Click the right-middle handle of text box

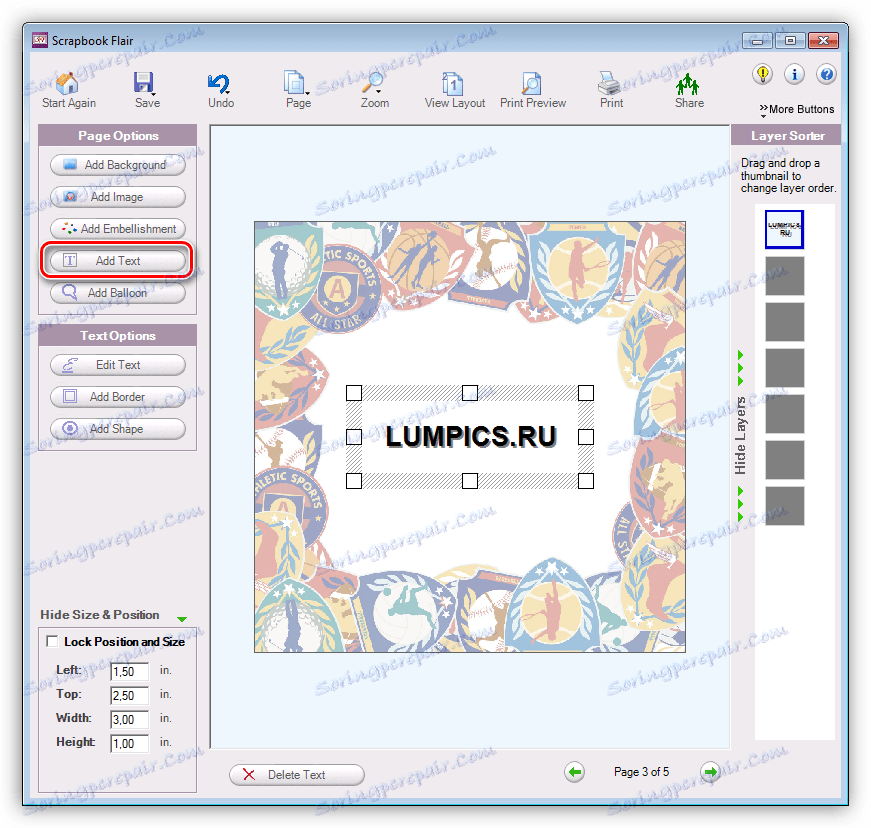tap(586, 437)
